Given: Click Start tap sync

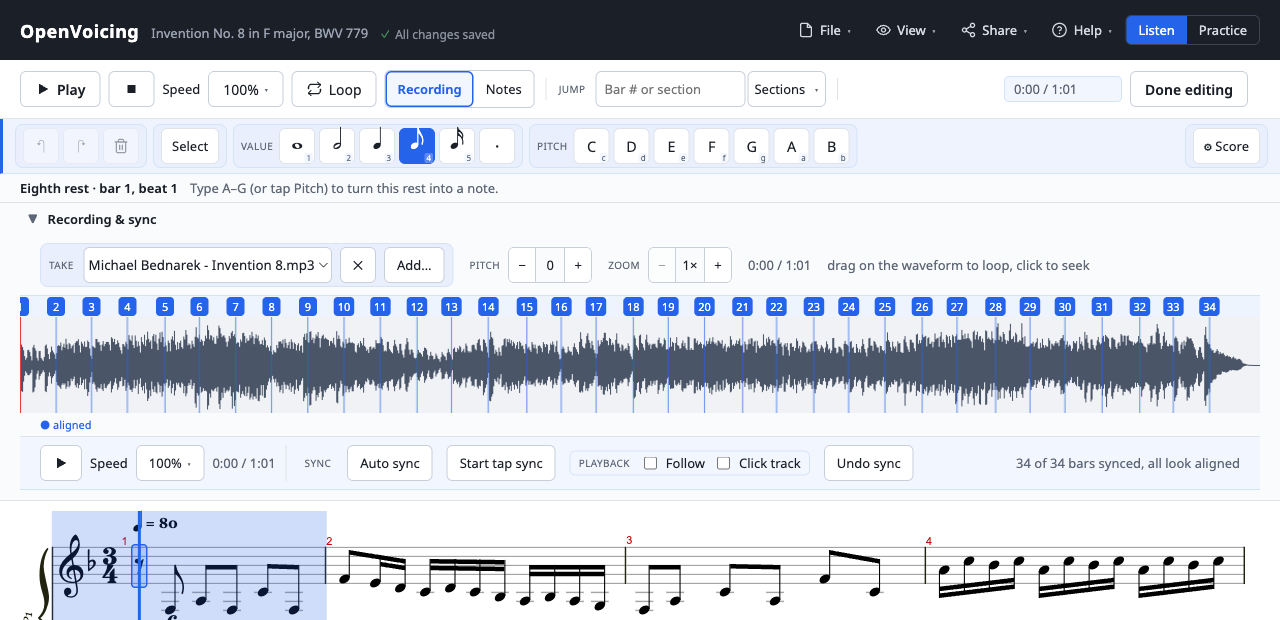Looking at the screenshot, I should point(501,463).
